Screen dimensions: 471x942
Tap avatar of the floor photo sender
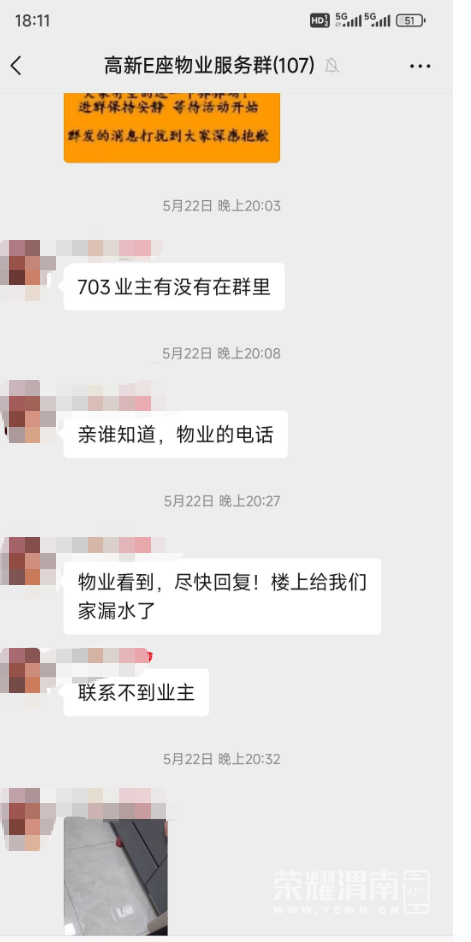tap(25, 819)
